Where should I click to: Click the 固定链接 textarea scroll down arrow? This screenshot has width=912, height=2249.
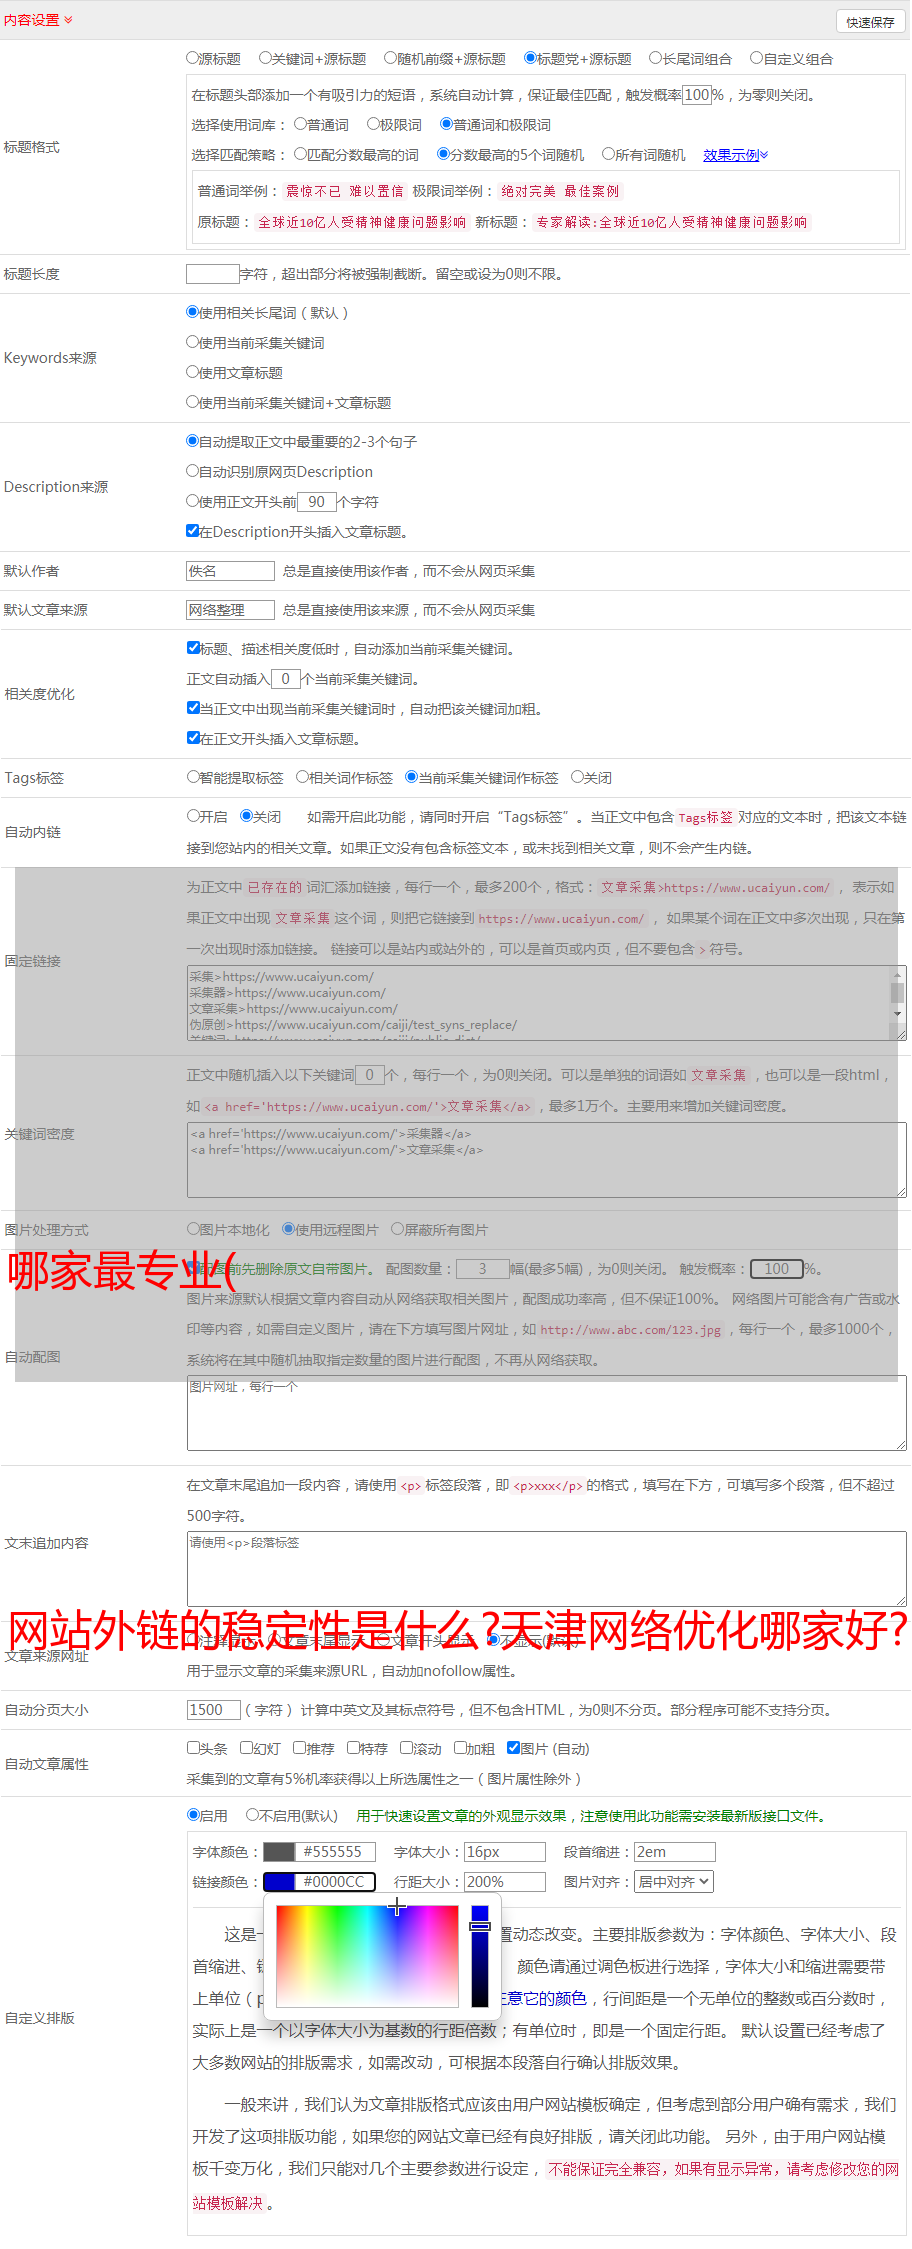(x=898, y=1014)
